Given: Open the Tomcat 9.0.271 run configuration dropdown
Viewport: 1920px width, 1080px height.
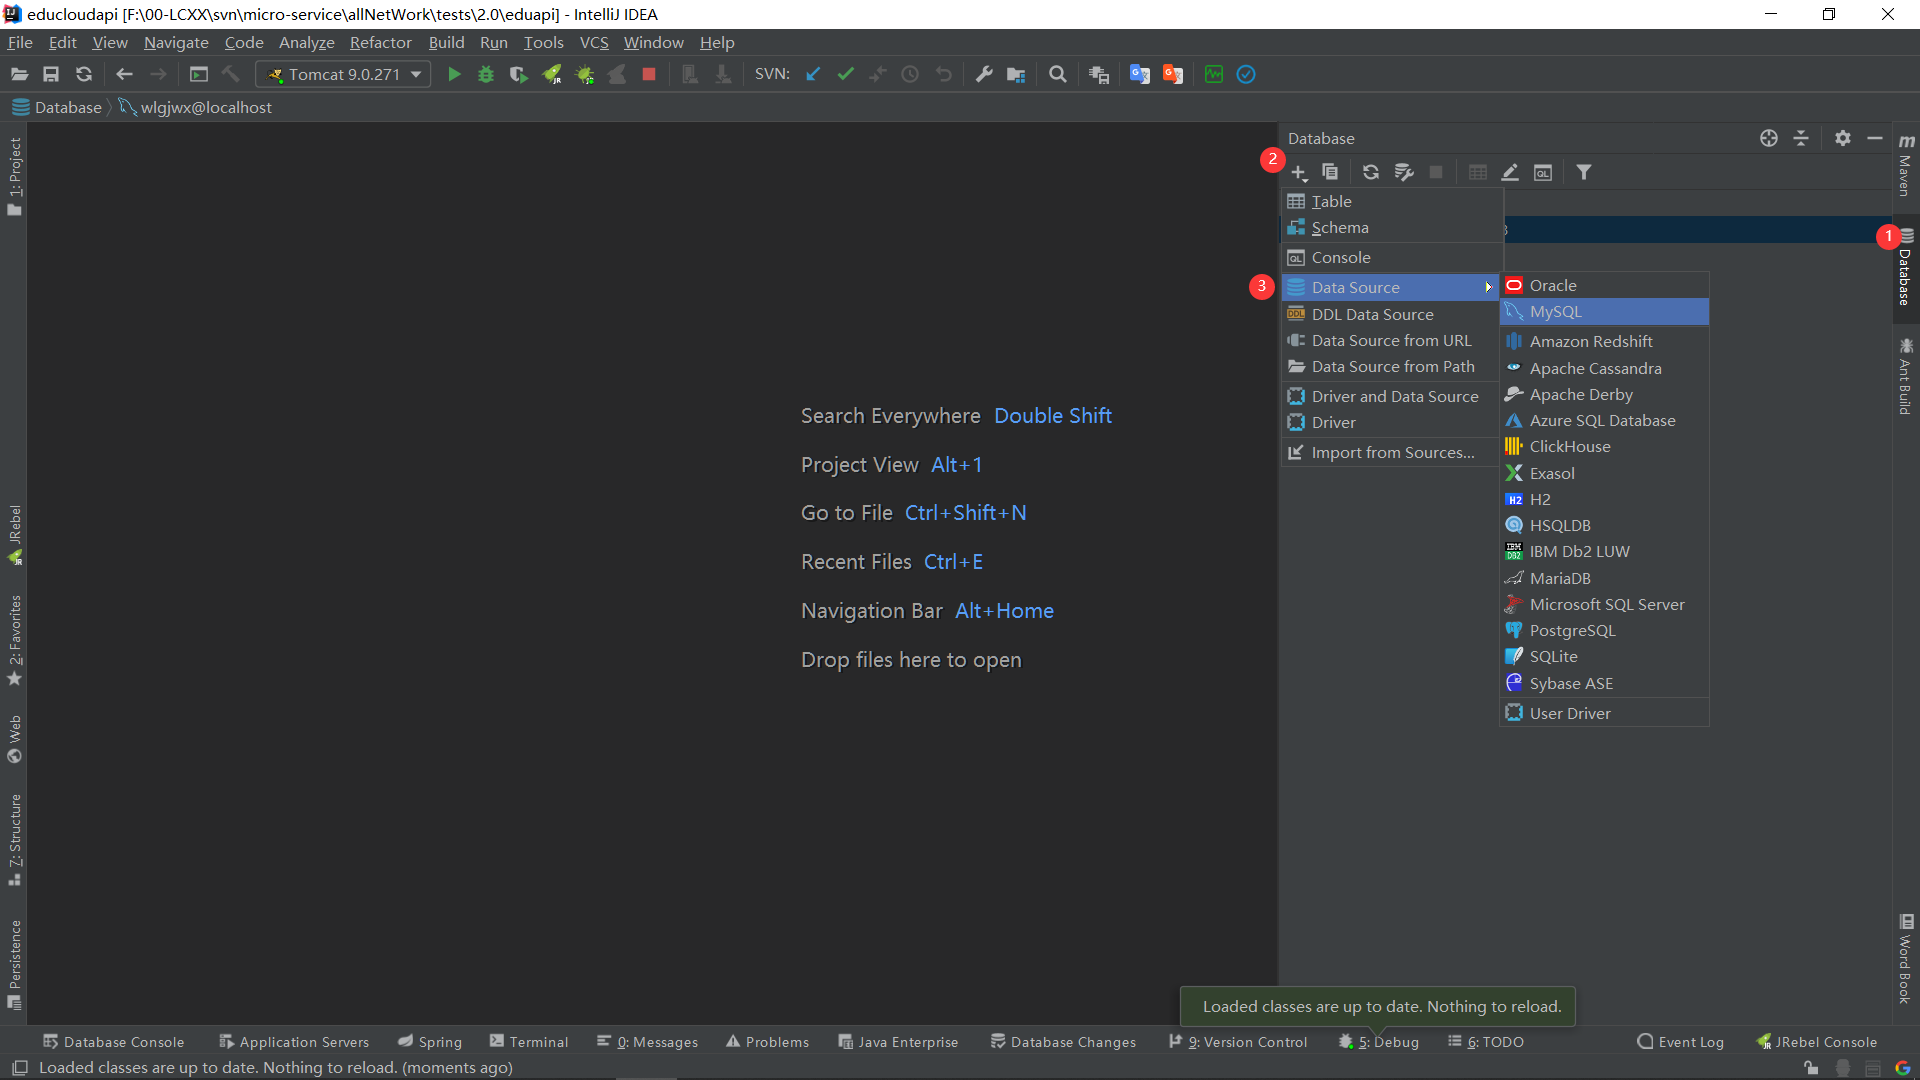Looking at the screenshot, I should tap(344, 74).
